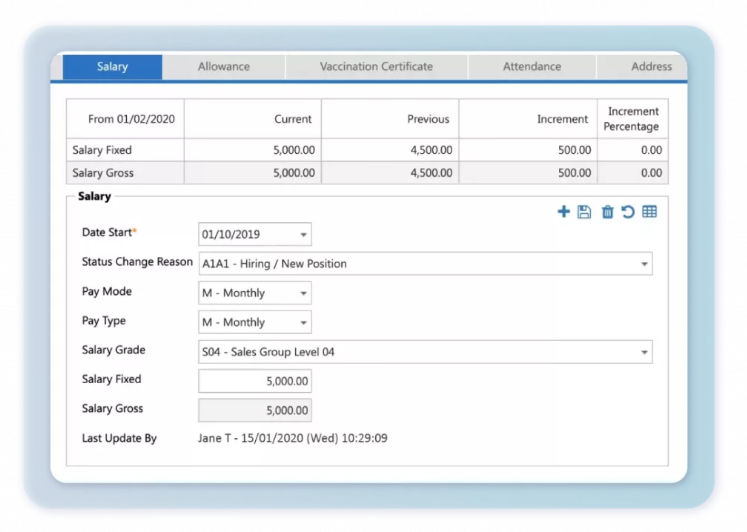
Task: Open the Pay Type dropdown
Action: click(303, 322)
